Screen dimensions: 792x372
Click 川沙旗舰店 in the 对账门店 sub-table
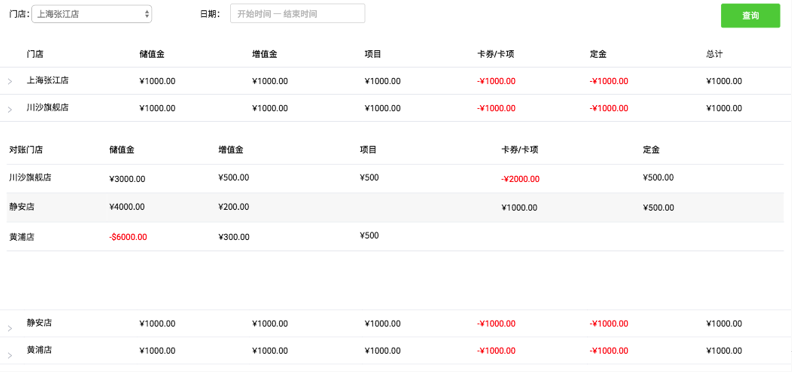tap(30, 177)
